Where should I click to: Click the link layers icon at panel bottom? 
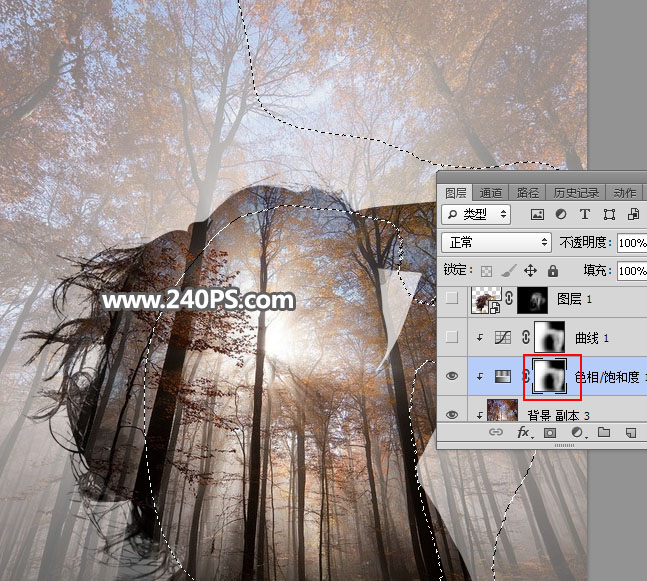click(496, 432)
